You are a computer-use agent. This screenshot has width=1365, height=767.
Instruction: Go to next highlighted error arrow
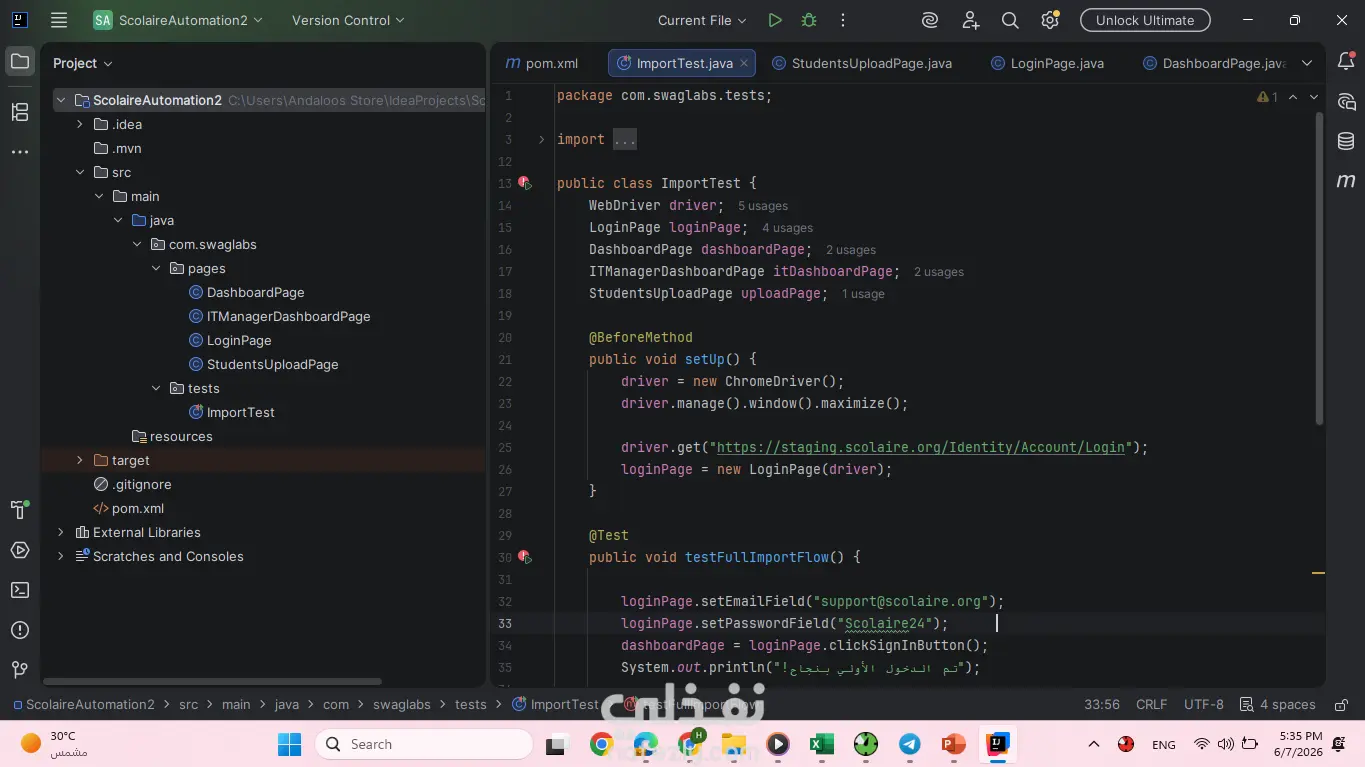click(x=1314, y=97)
